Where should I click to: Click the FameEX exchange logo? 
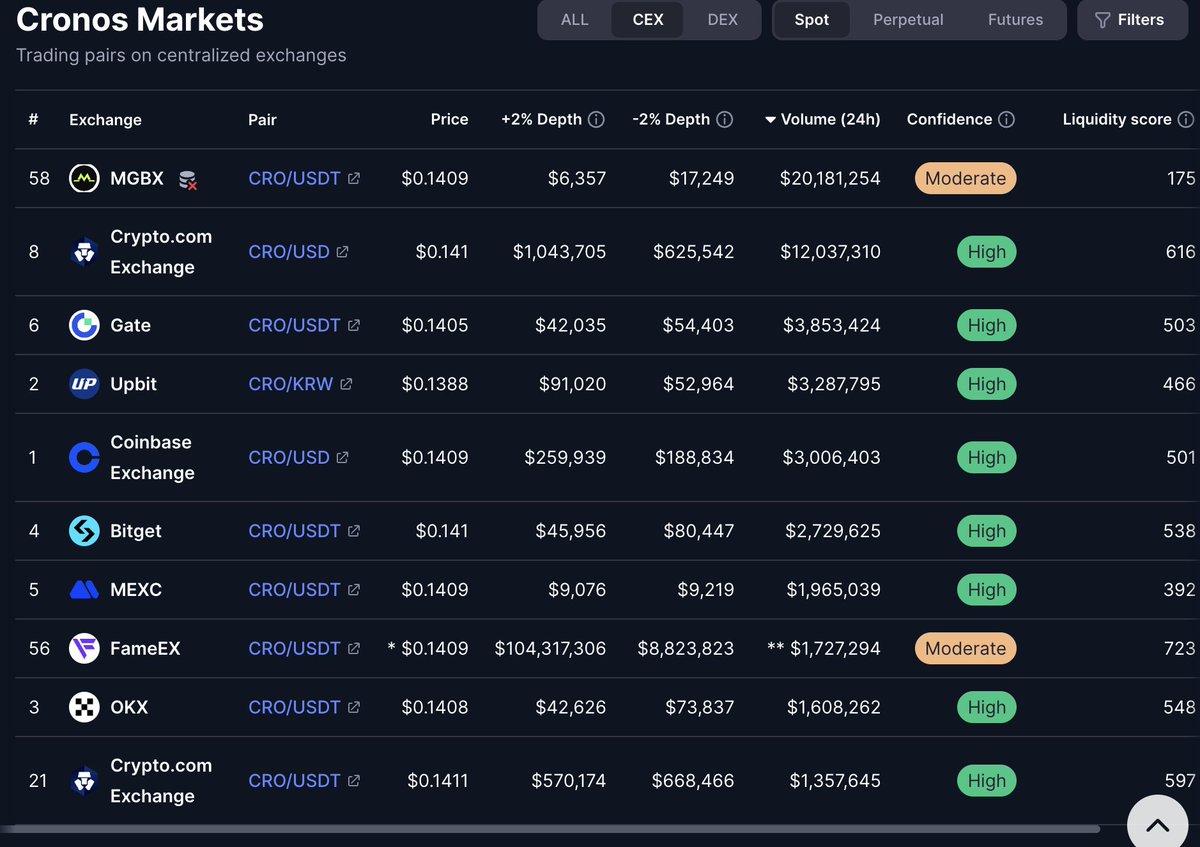pyautogui.click(x=84, y=648)
